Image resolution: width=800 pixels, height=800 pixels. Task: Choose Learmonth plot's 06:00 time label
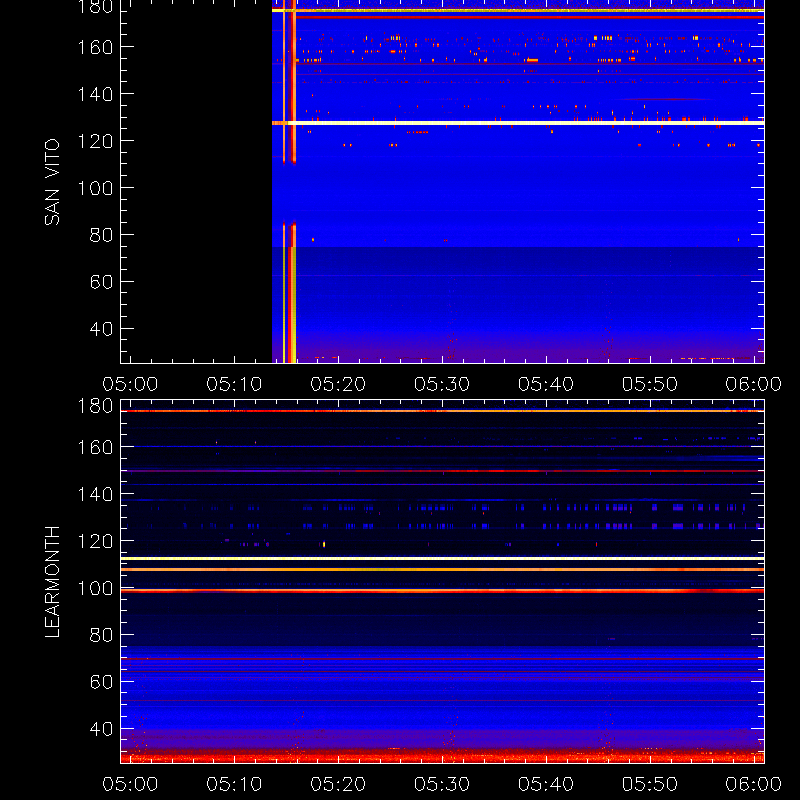(754, 784)
